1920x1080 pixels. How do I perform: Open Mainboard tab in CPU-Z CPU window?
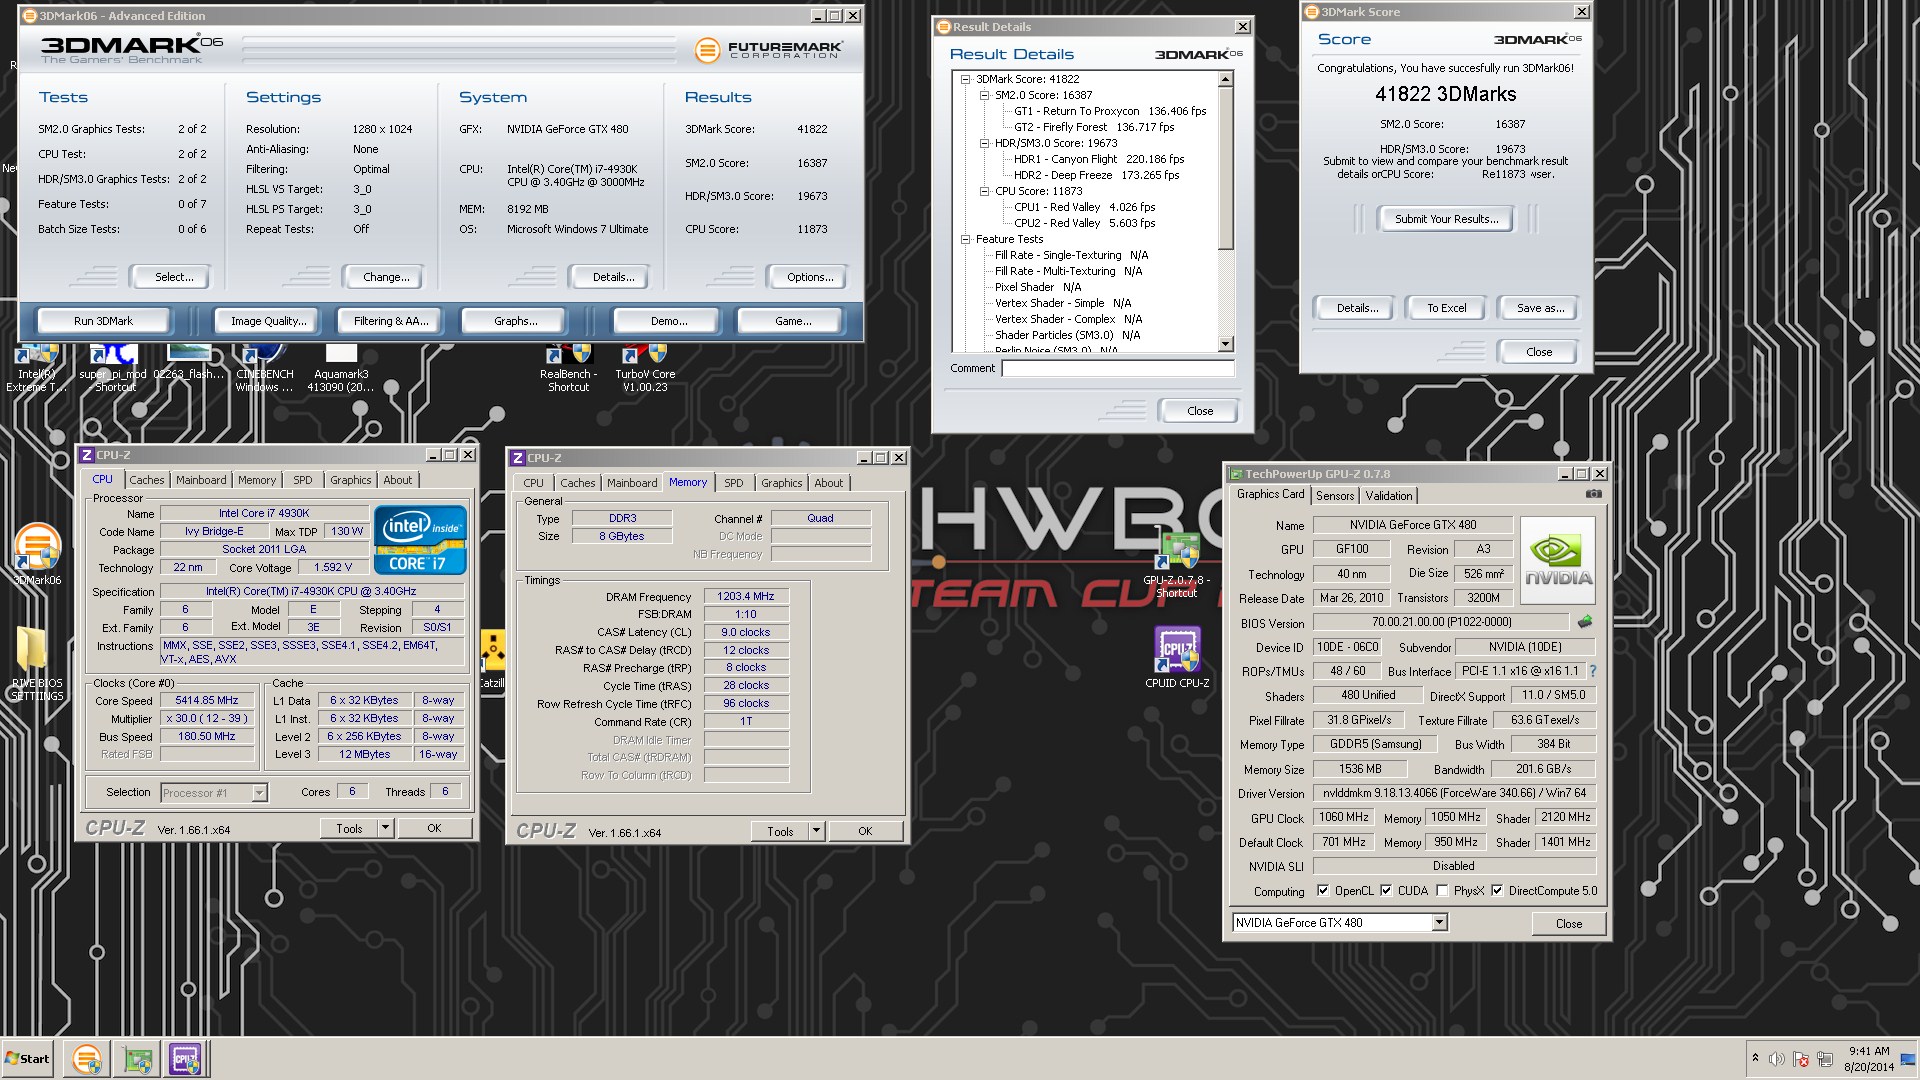pyautogui.click(x=201, y=480)
